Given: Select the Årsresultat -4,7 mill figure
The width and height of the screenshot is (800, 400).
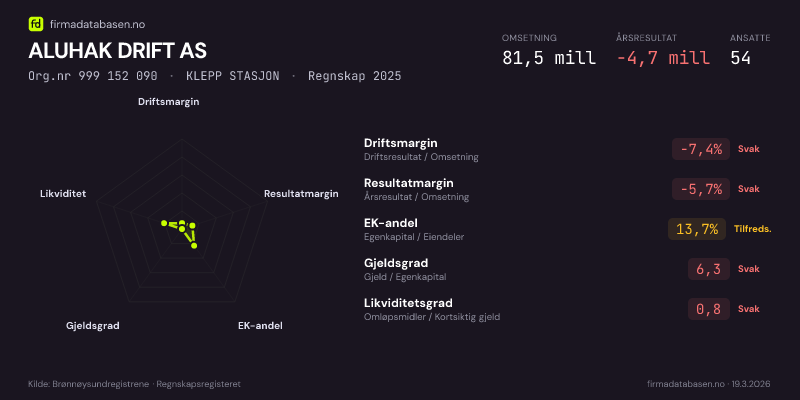Looking at the screenshot, I should coord(662,58).
